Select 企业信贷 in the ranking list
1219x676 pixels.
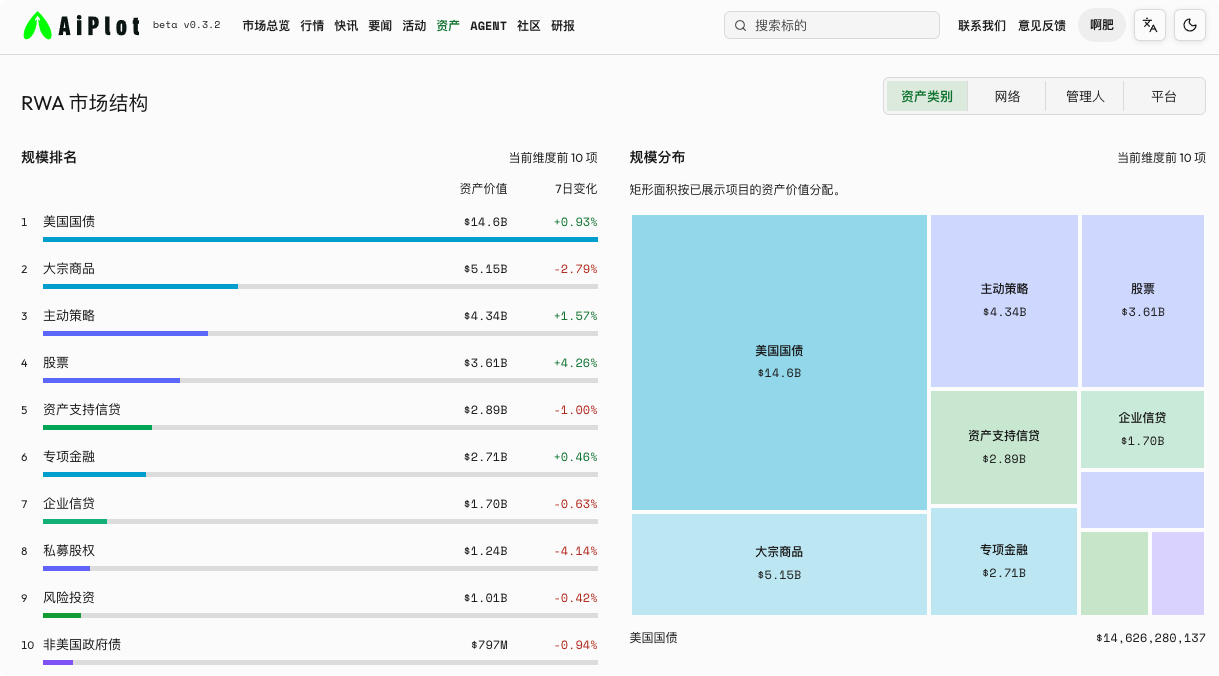point(69,504)
